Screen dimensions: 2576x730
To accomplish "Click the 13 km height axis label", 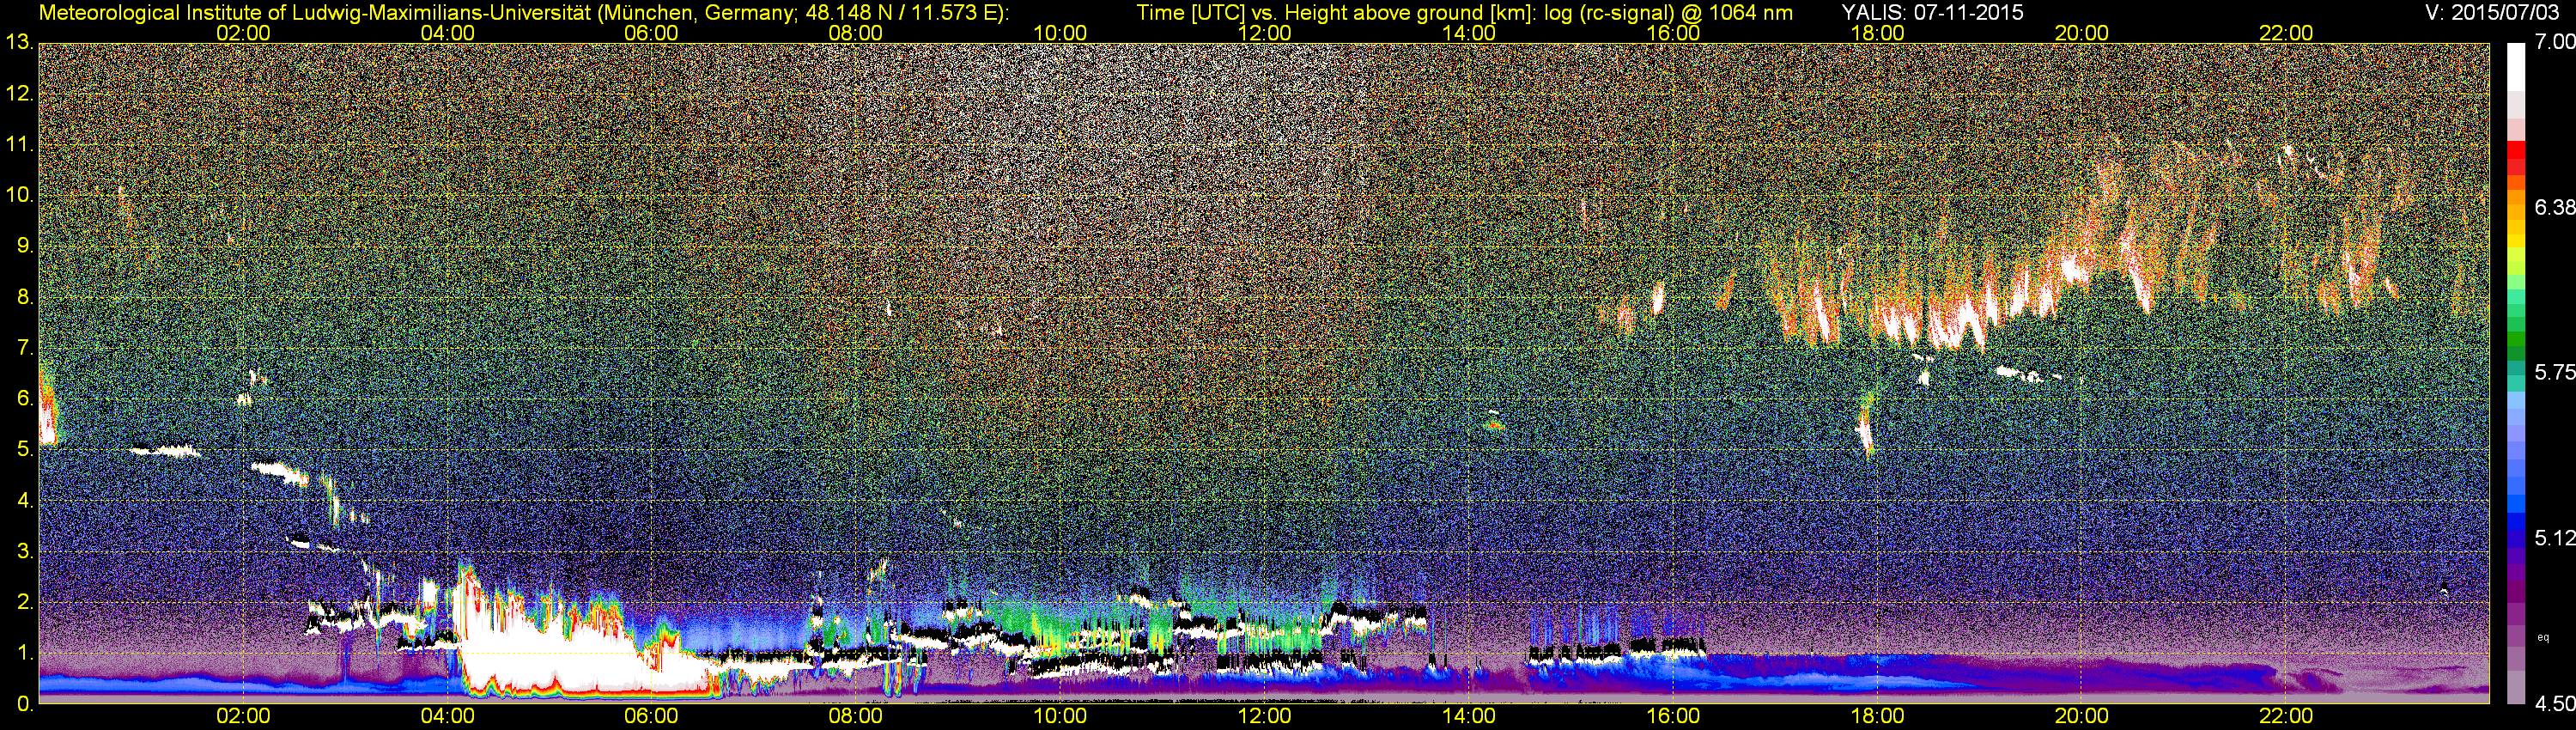I will coord(18,43).
